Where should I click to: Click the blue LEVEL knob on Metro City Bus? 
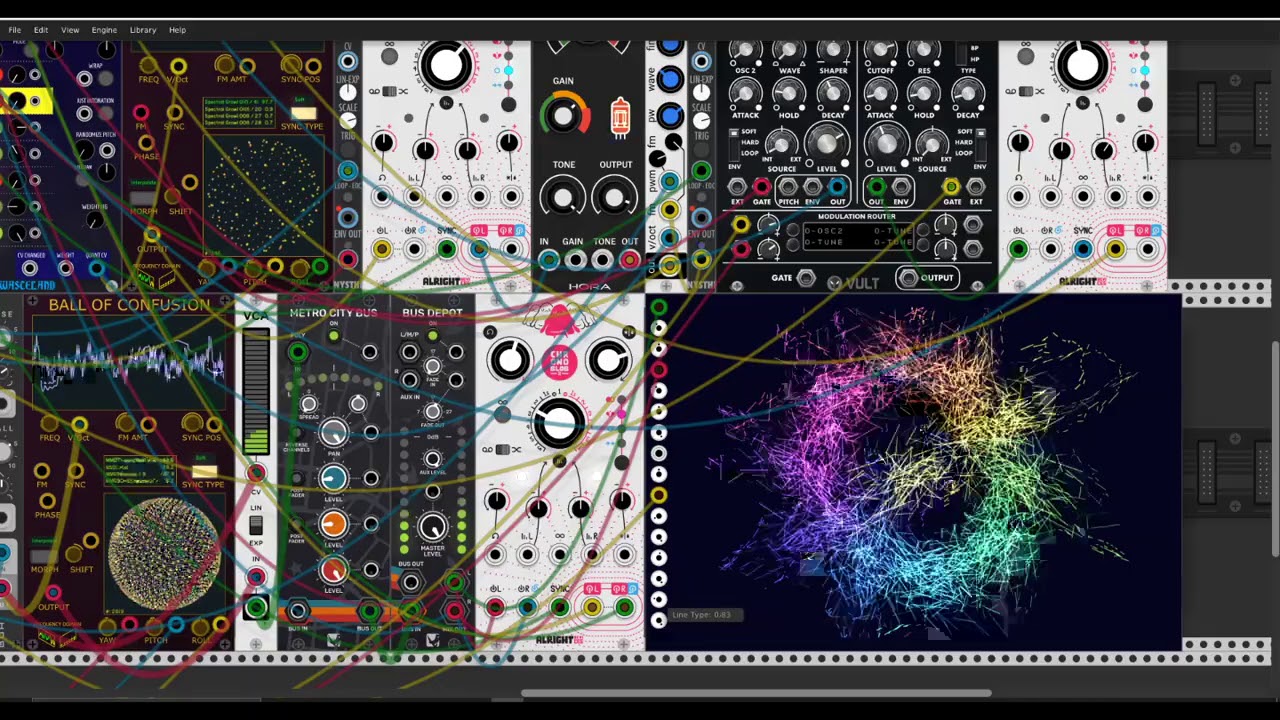pyautogui.click(x=333, y=478)
